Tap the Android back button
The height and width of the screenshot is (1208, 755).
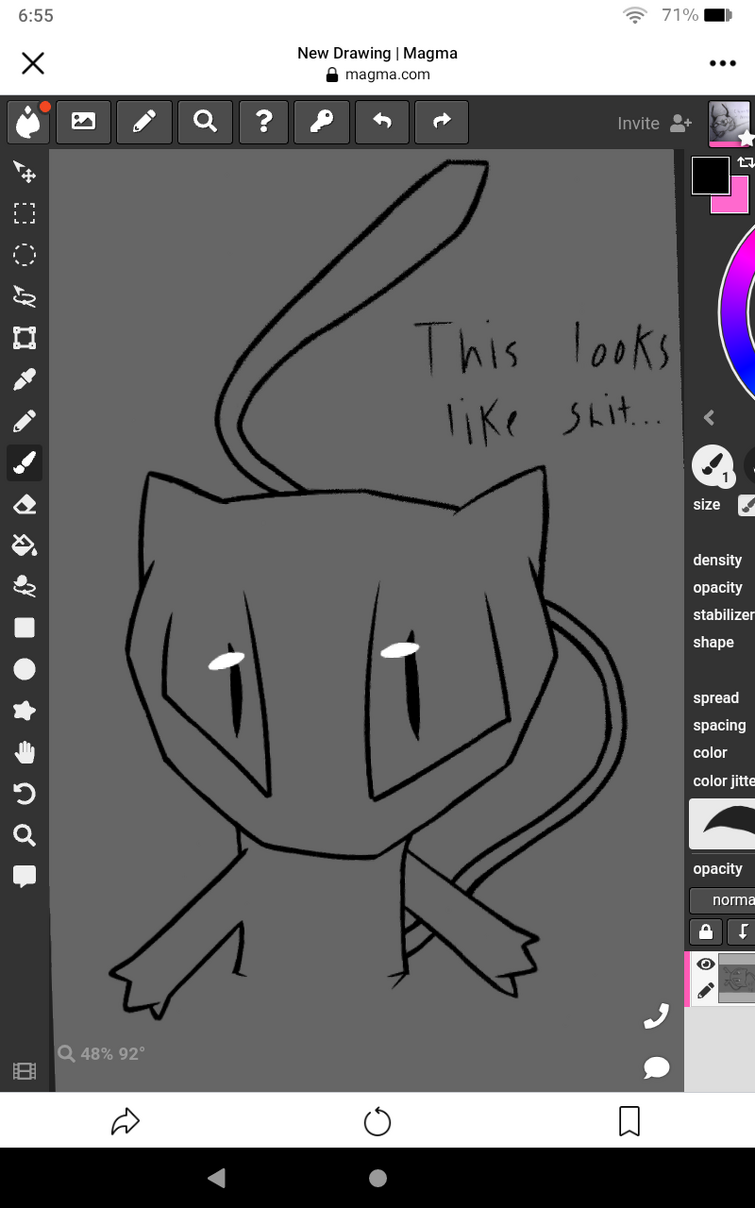[x=217, y=1178]
